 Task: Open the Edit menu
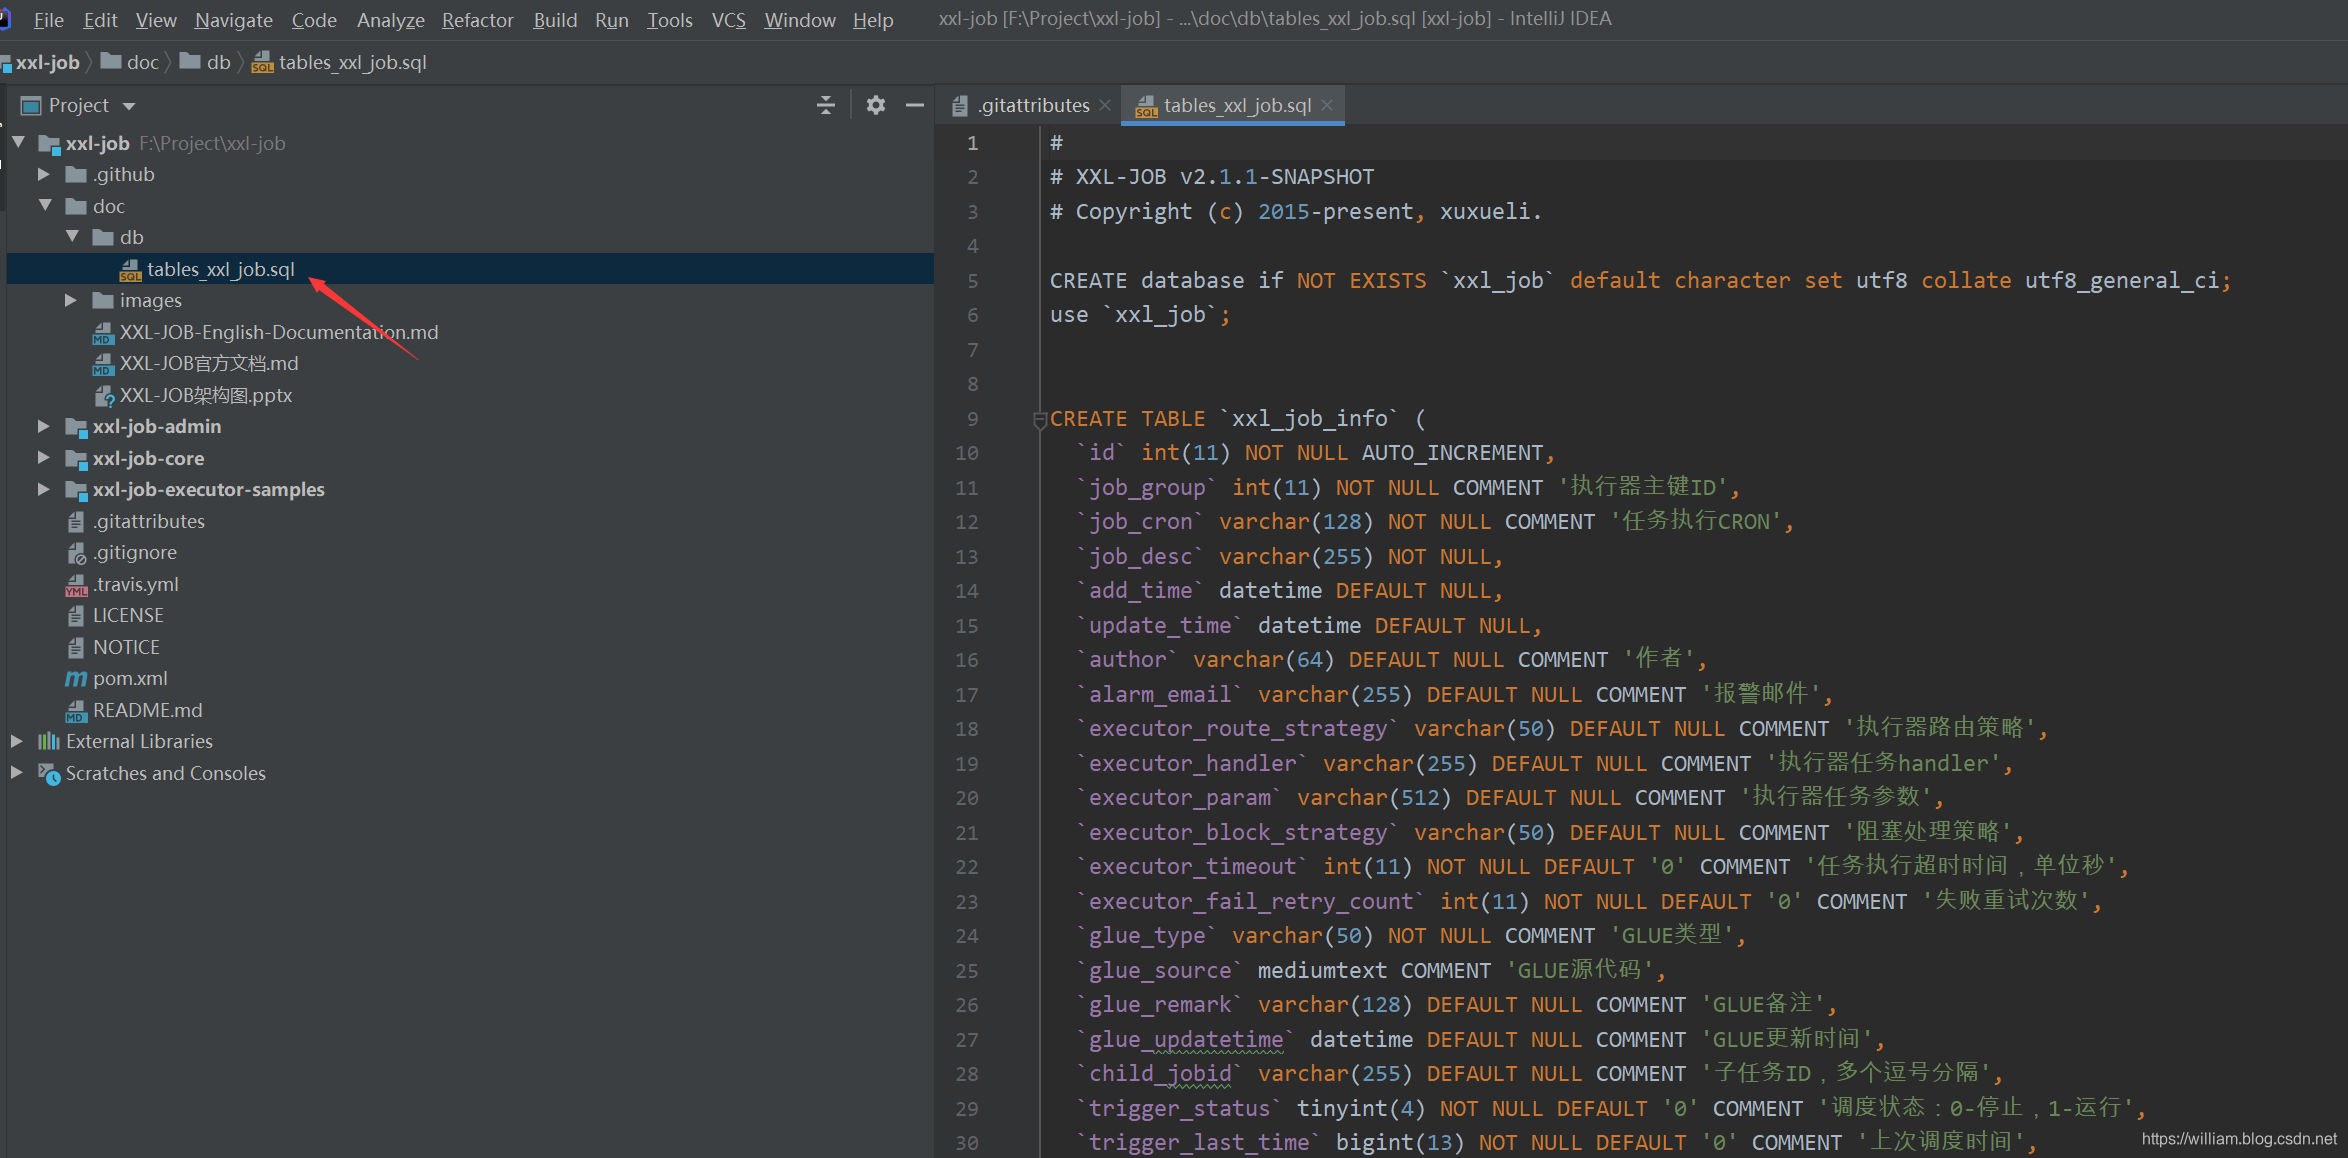(100, 20)
